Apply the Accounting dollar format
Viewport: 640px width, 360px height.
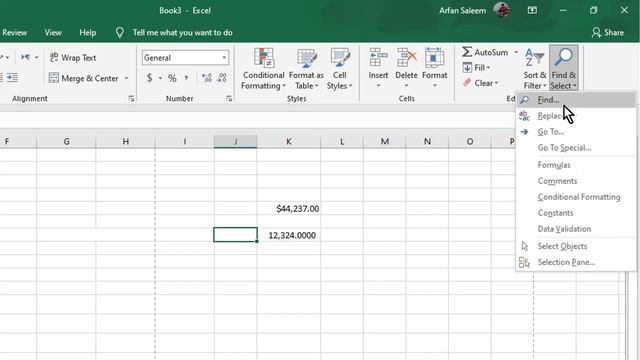(149, 78)
